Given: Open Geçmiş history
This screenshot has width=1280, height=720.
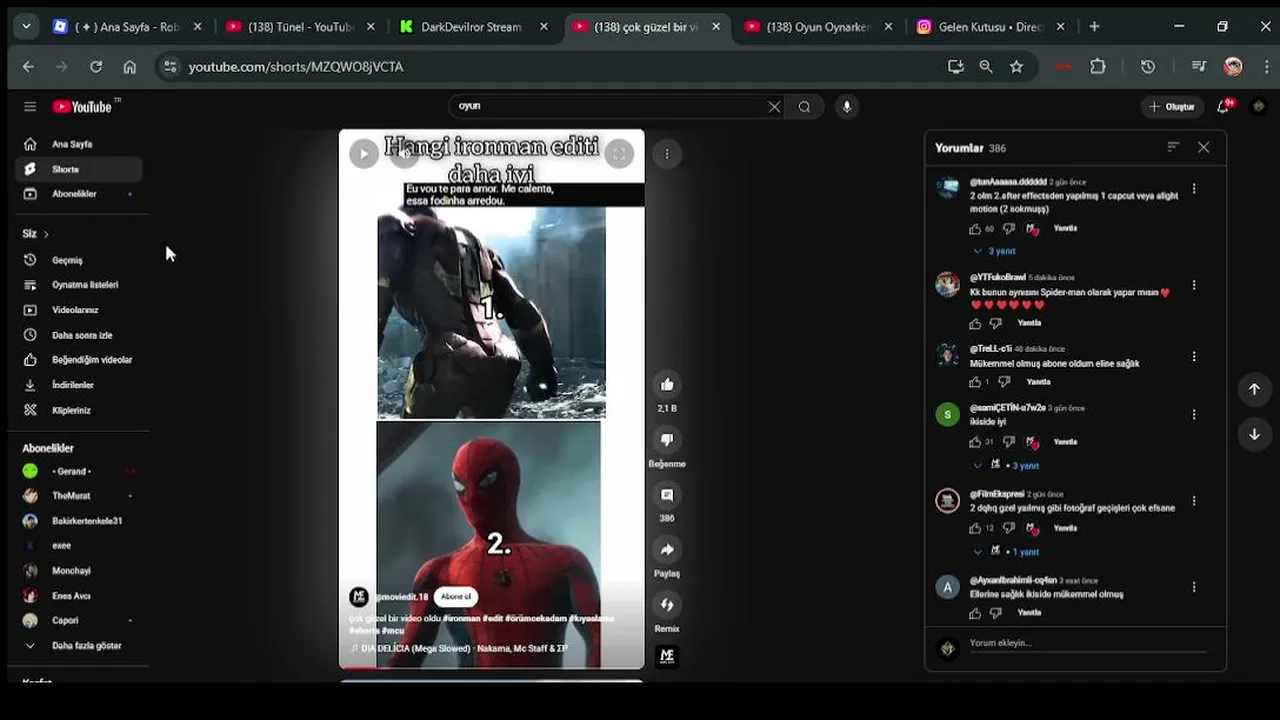Looking at the screenshot, I should tap(79, 260).
